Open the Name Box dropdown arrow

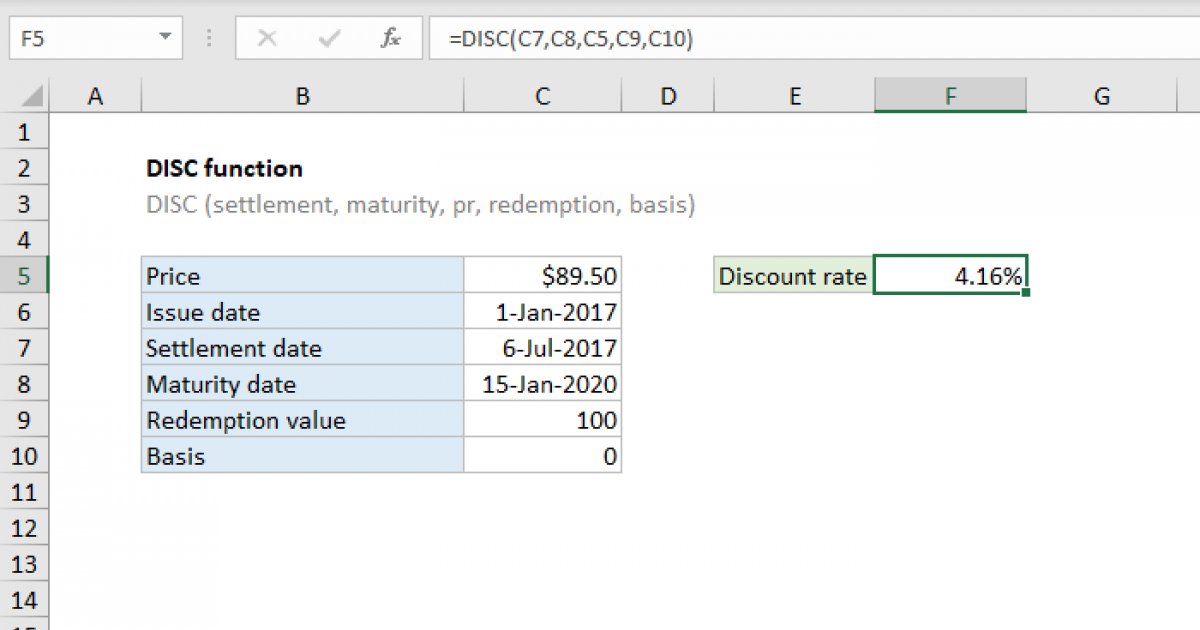(x=164, y=38)
